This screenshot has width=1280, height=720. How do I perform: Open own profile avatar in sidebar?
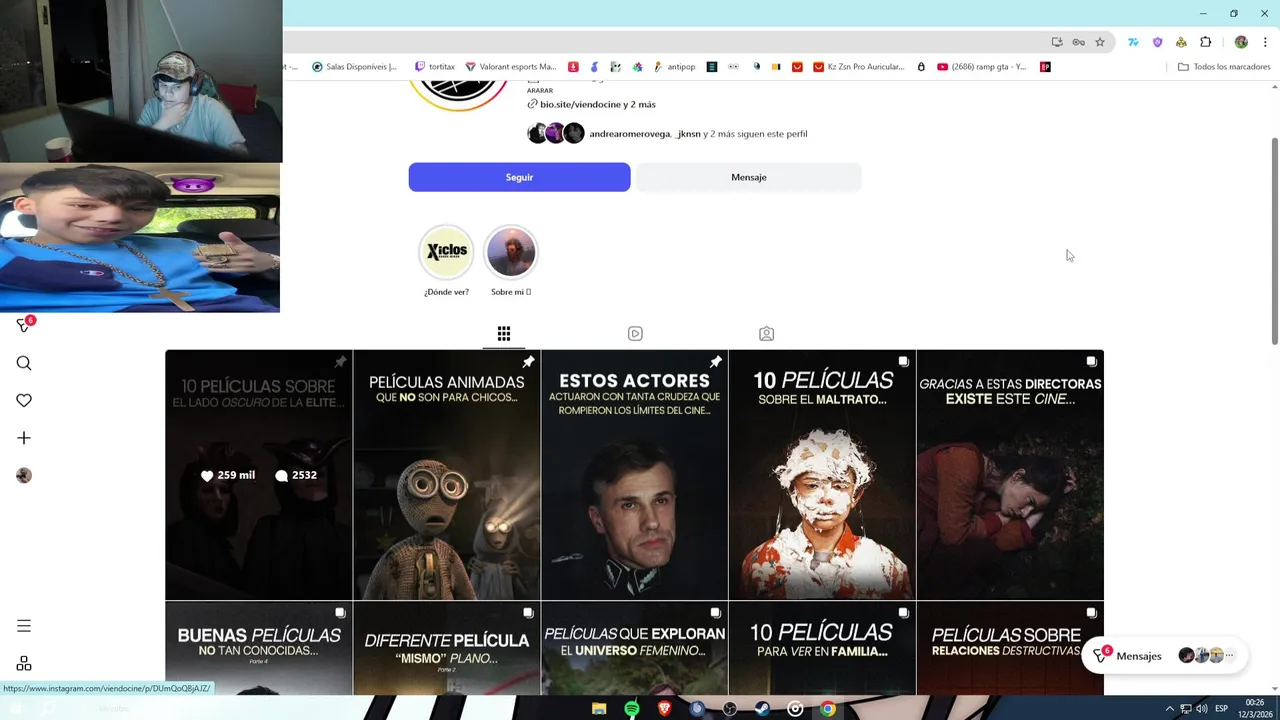point(24,476)
